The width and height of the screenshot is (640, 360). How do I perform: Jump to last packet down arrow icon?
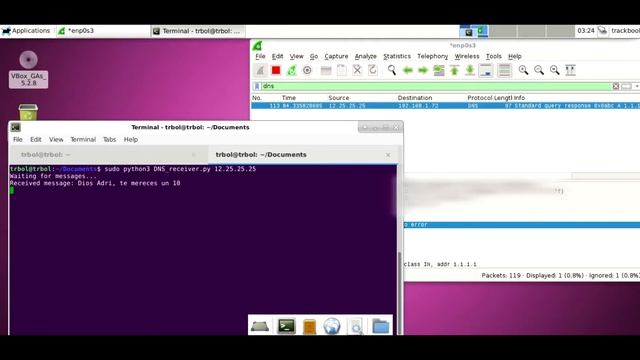[x=470, y=70]
